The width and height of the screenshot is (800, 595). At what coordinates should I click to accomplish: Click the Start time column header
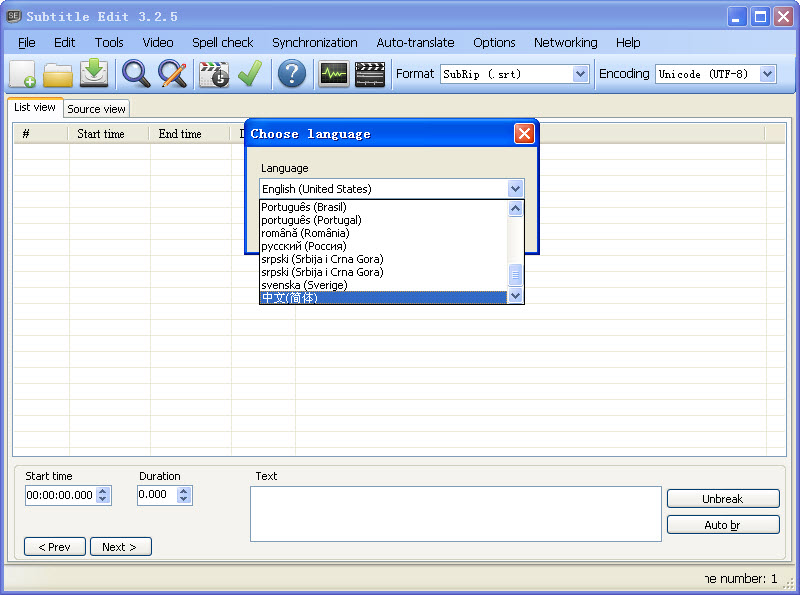point(109,134)
